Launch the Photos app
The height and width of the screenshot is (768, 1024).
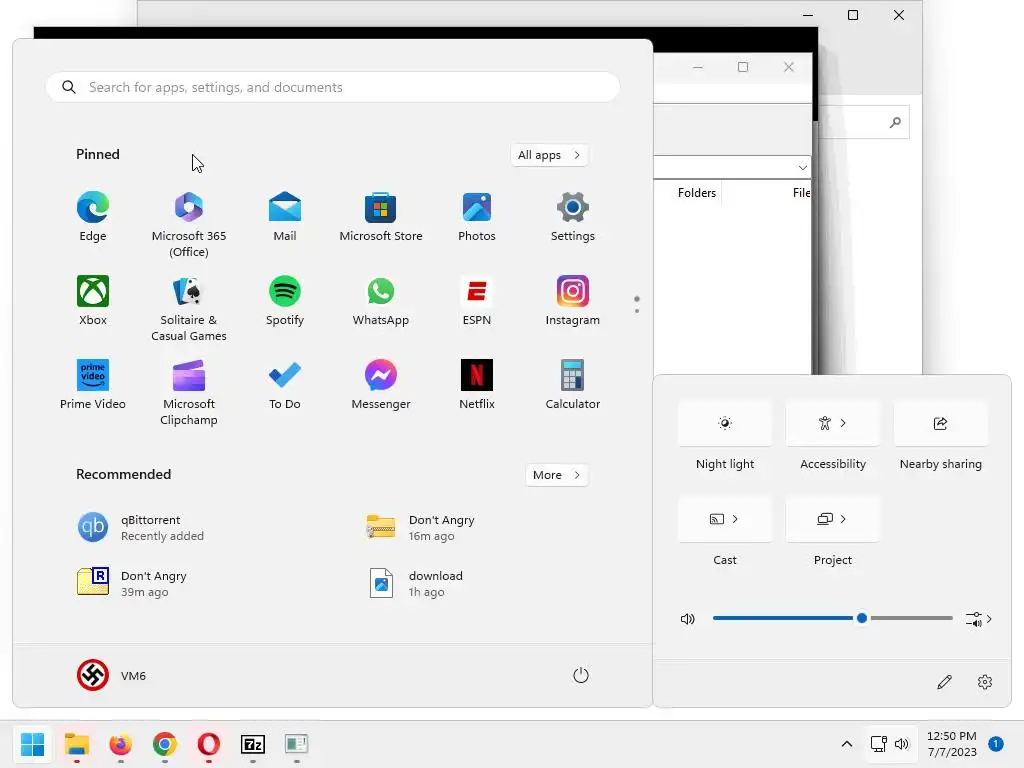pos(477,217)
